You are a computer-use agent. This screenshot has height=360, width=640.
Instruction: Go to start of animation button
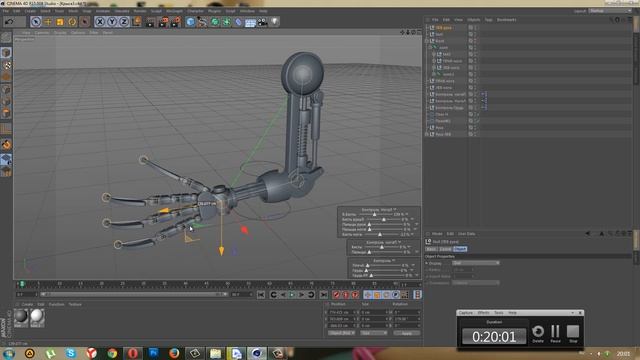[261, 295]
